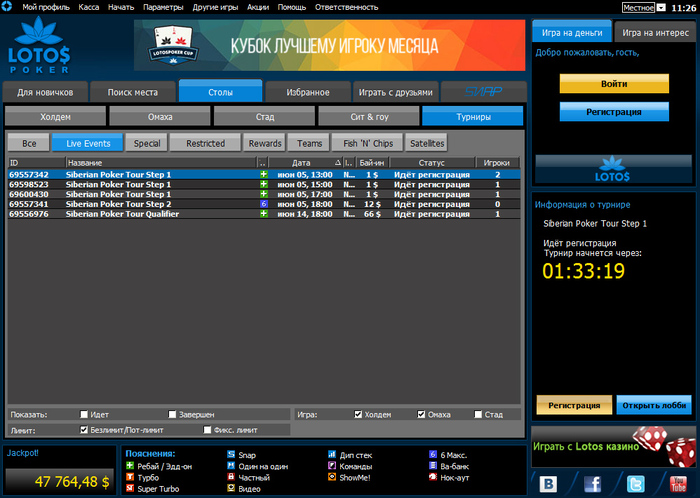Image resolution: width=700 pixels, height=498 pixels.
Task: Sort by the ID column header
Action: (x=36, y=163)
